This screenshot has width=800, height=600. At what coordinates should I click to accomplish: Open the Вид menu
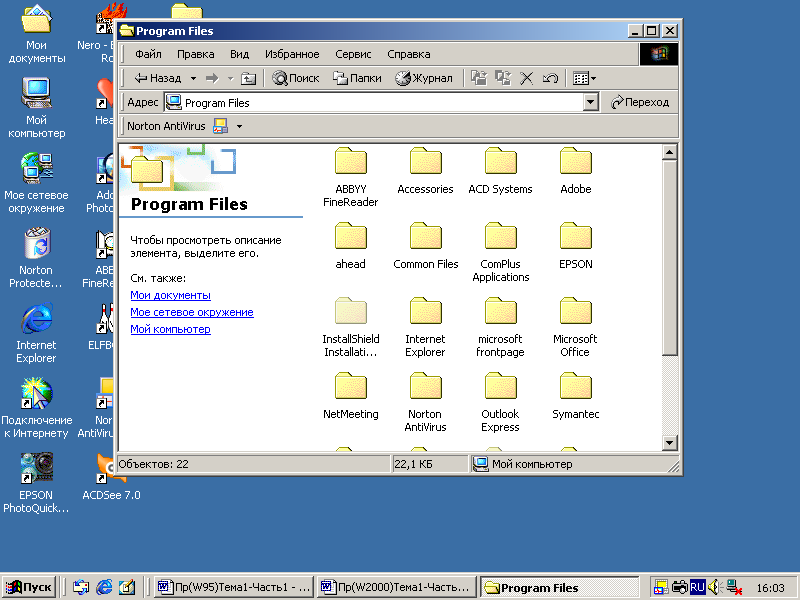(239, 54)
